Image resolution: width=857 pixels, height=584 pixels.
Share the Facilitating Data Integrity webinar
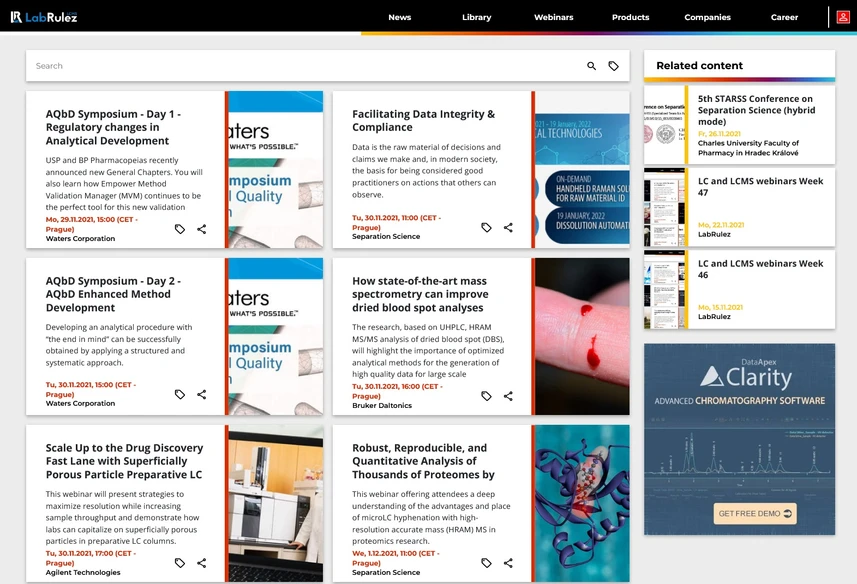pyautogui.click(x=508, y=227)
